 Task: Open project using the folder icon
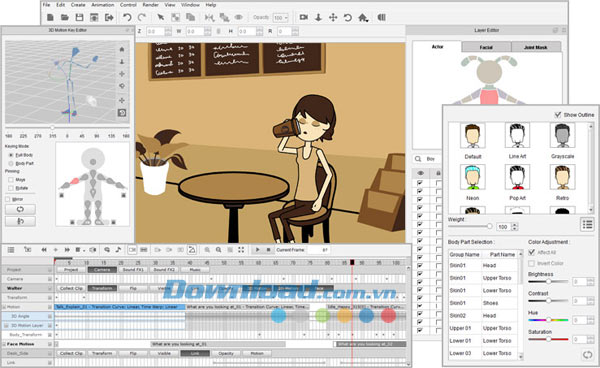pos(65,18)
